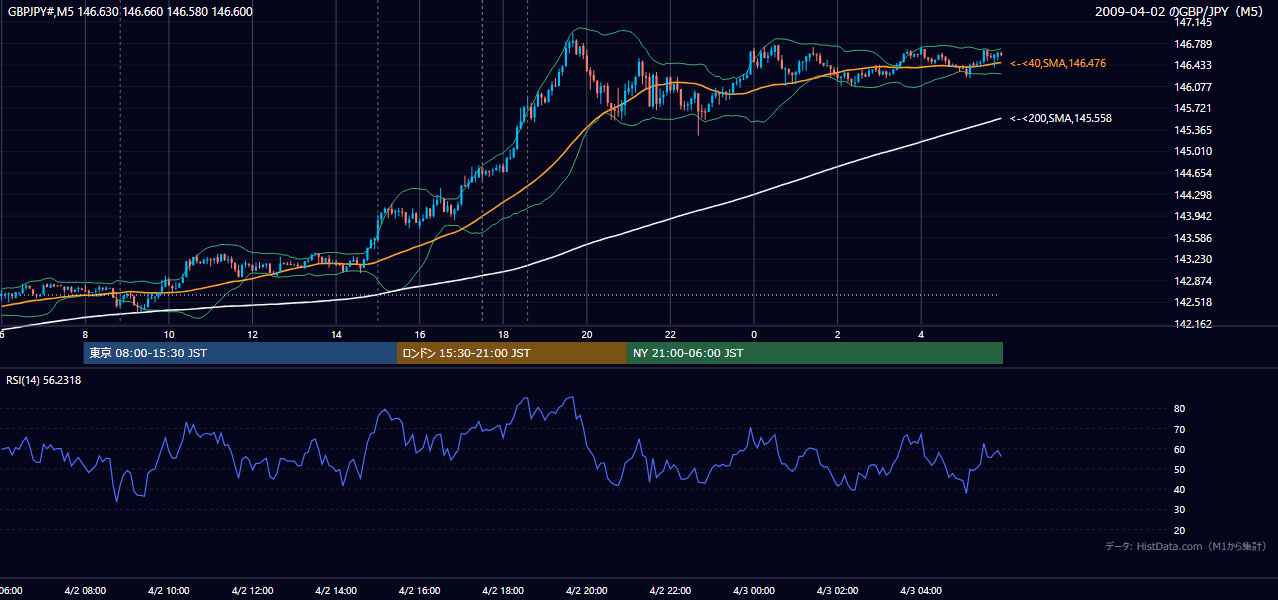Click the 4/3 02:00 time axis label
1278x600 pixels.
coord(837,591)
